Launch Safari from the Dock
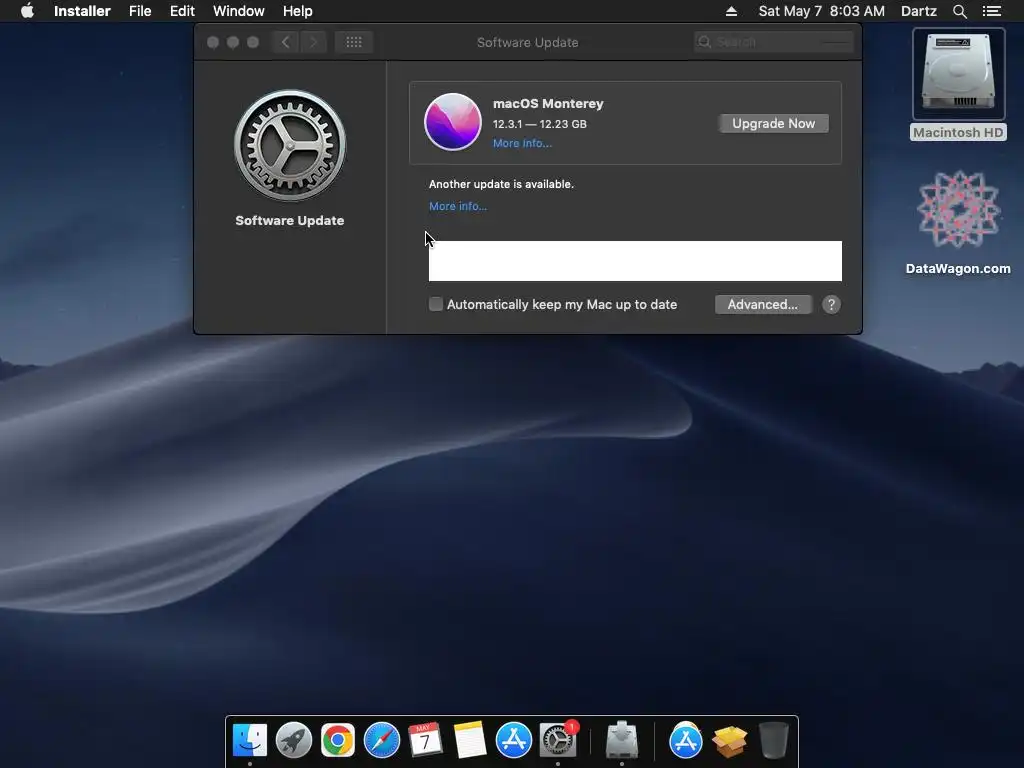1024x768 pixels. 381,740
